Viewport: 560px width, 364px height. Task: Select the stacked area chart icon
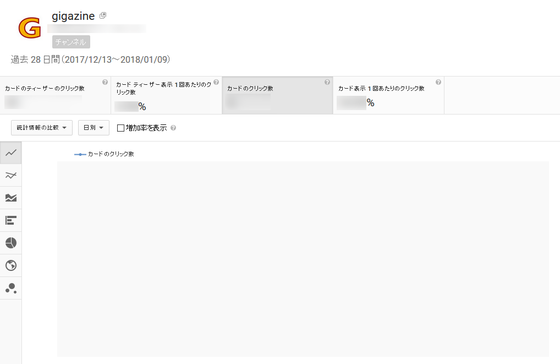11,198
